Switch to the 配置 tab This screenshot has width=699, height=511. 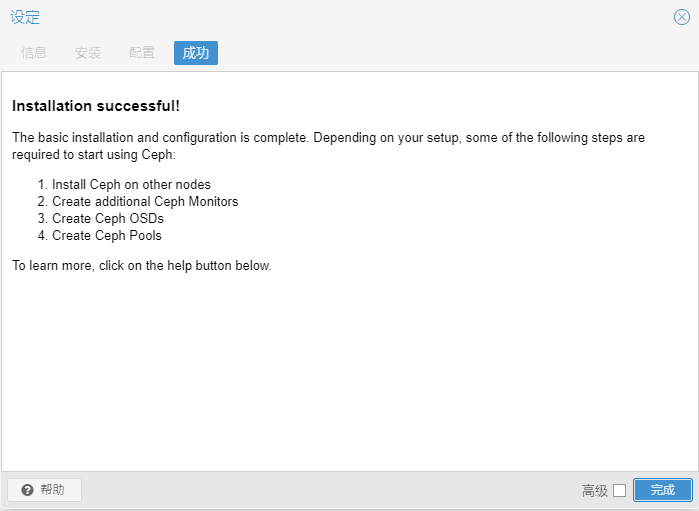point(142,53)
